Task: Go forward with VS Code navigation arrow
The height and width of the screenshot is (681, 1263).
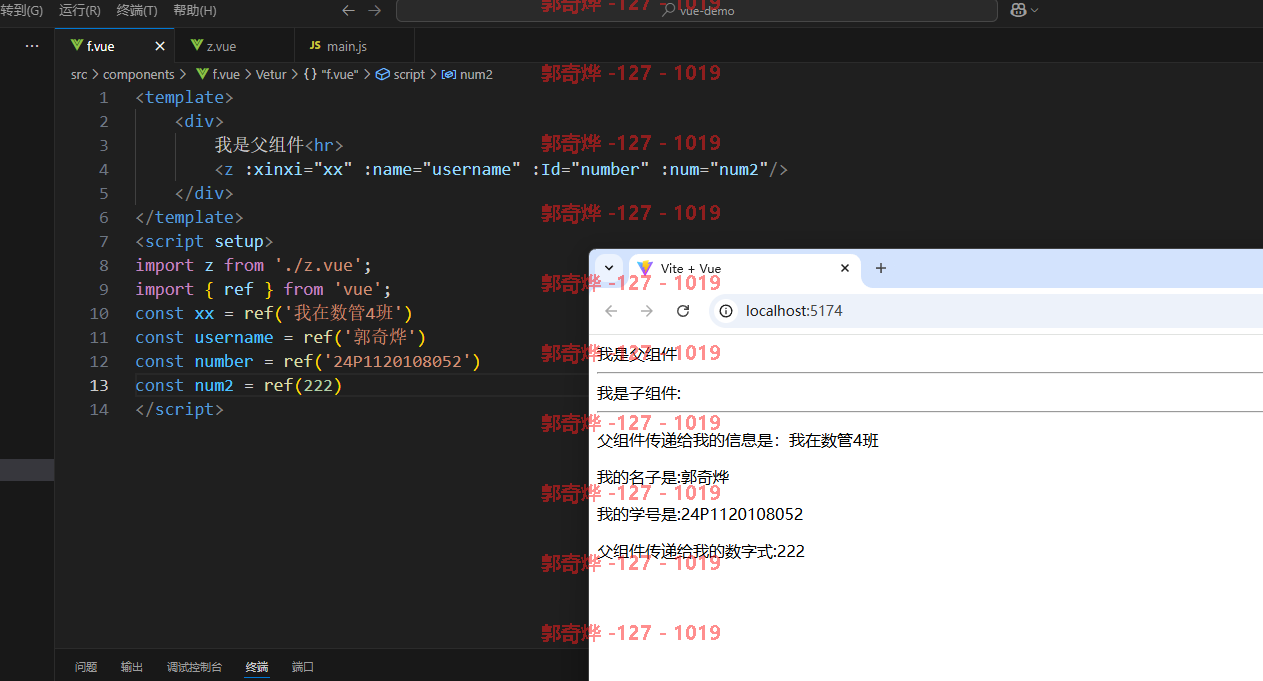Action: 374,10
